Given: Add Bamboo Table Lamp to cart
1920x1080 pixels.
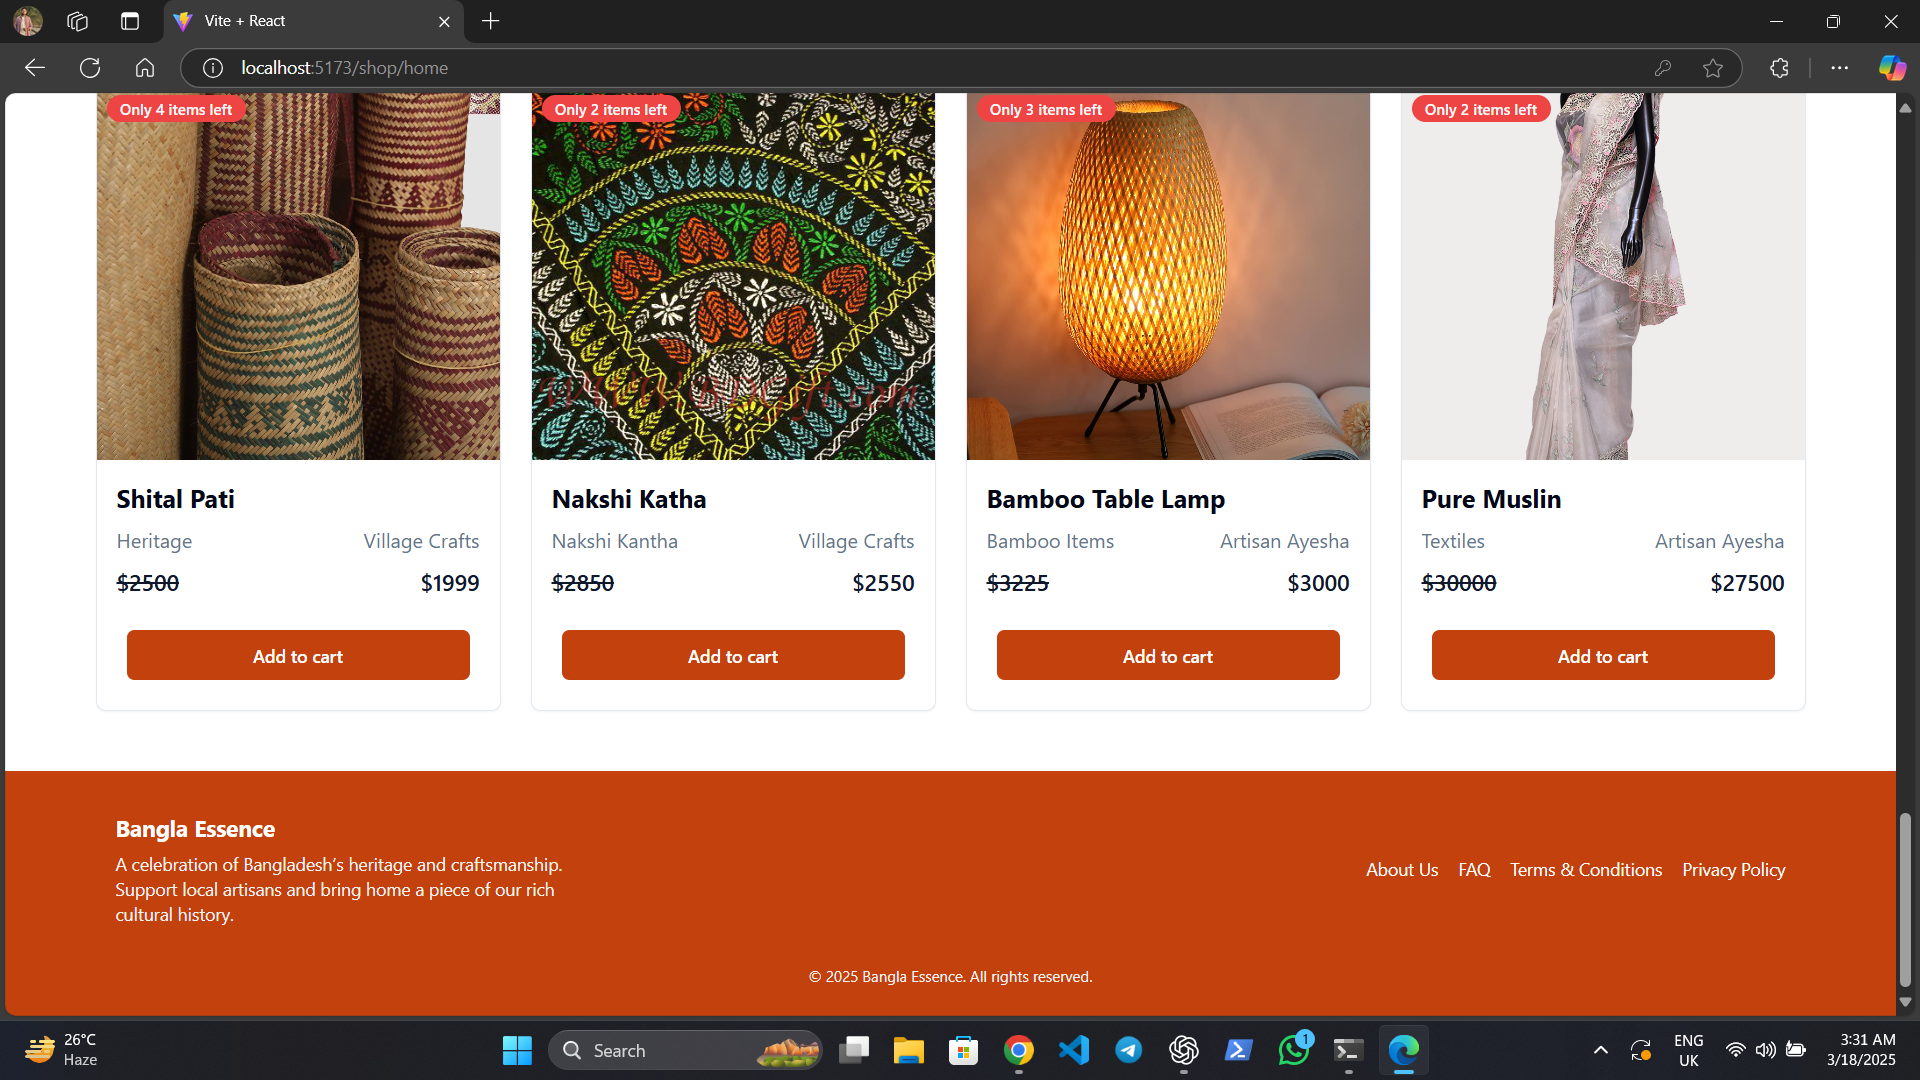Looking at the screenshot, I should click(x=1167, y=655).
